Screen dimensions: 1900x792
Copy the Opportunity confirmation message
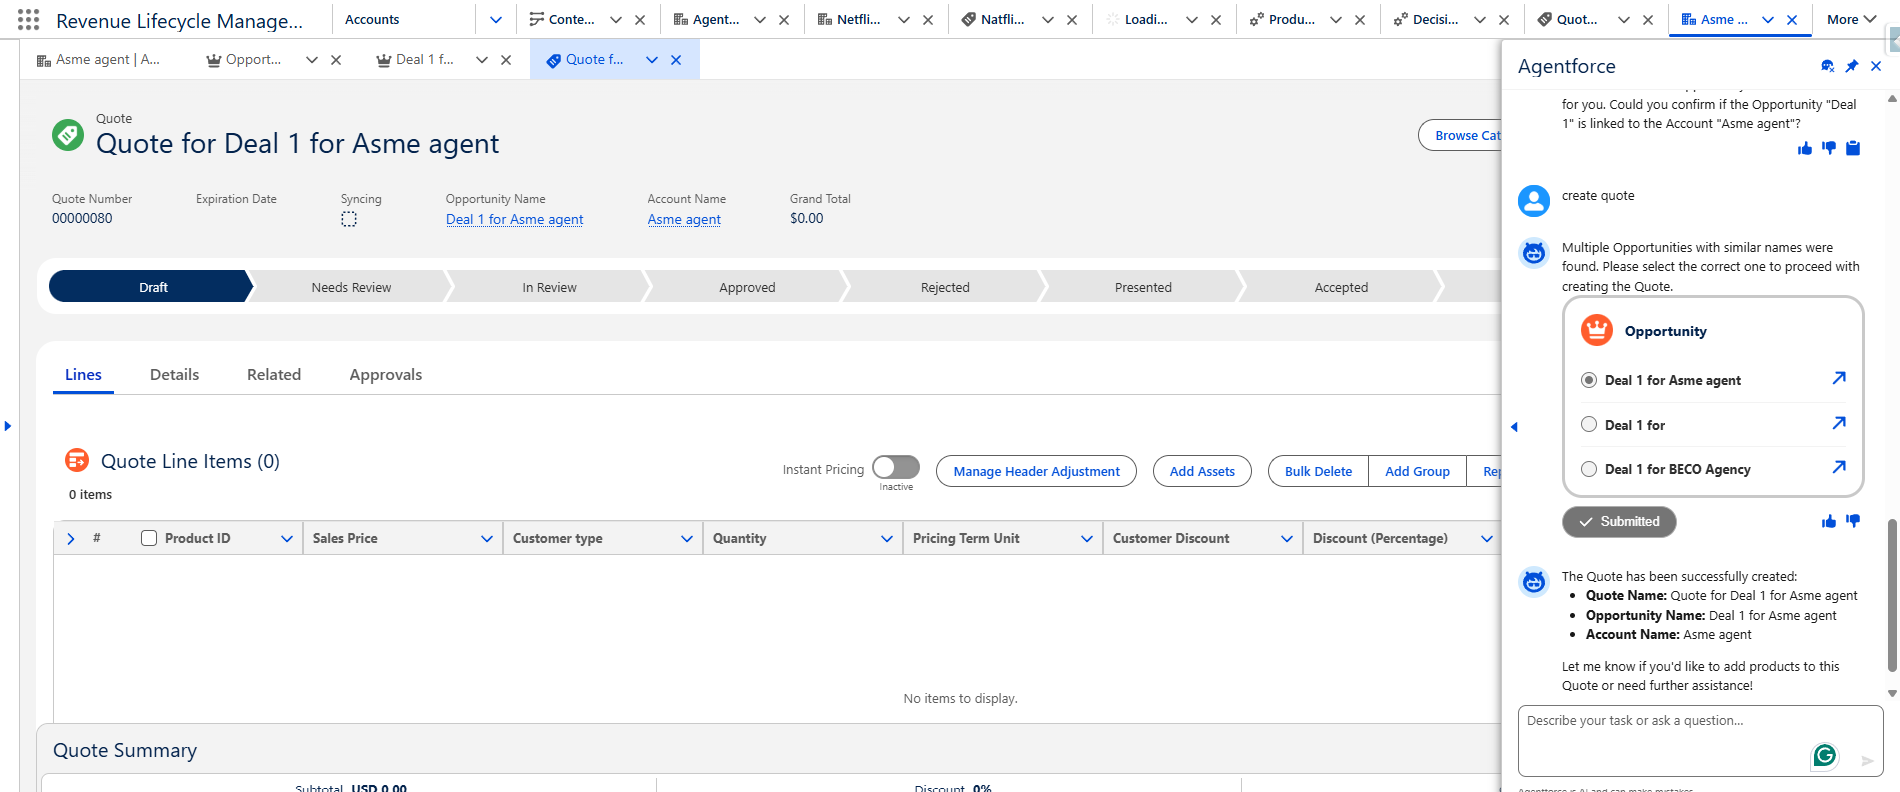(x=1853, y=148)
